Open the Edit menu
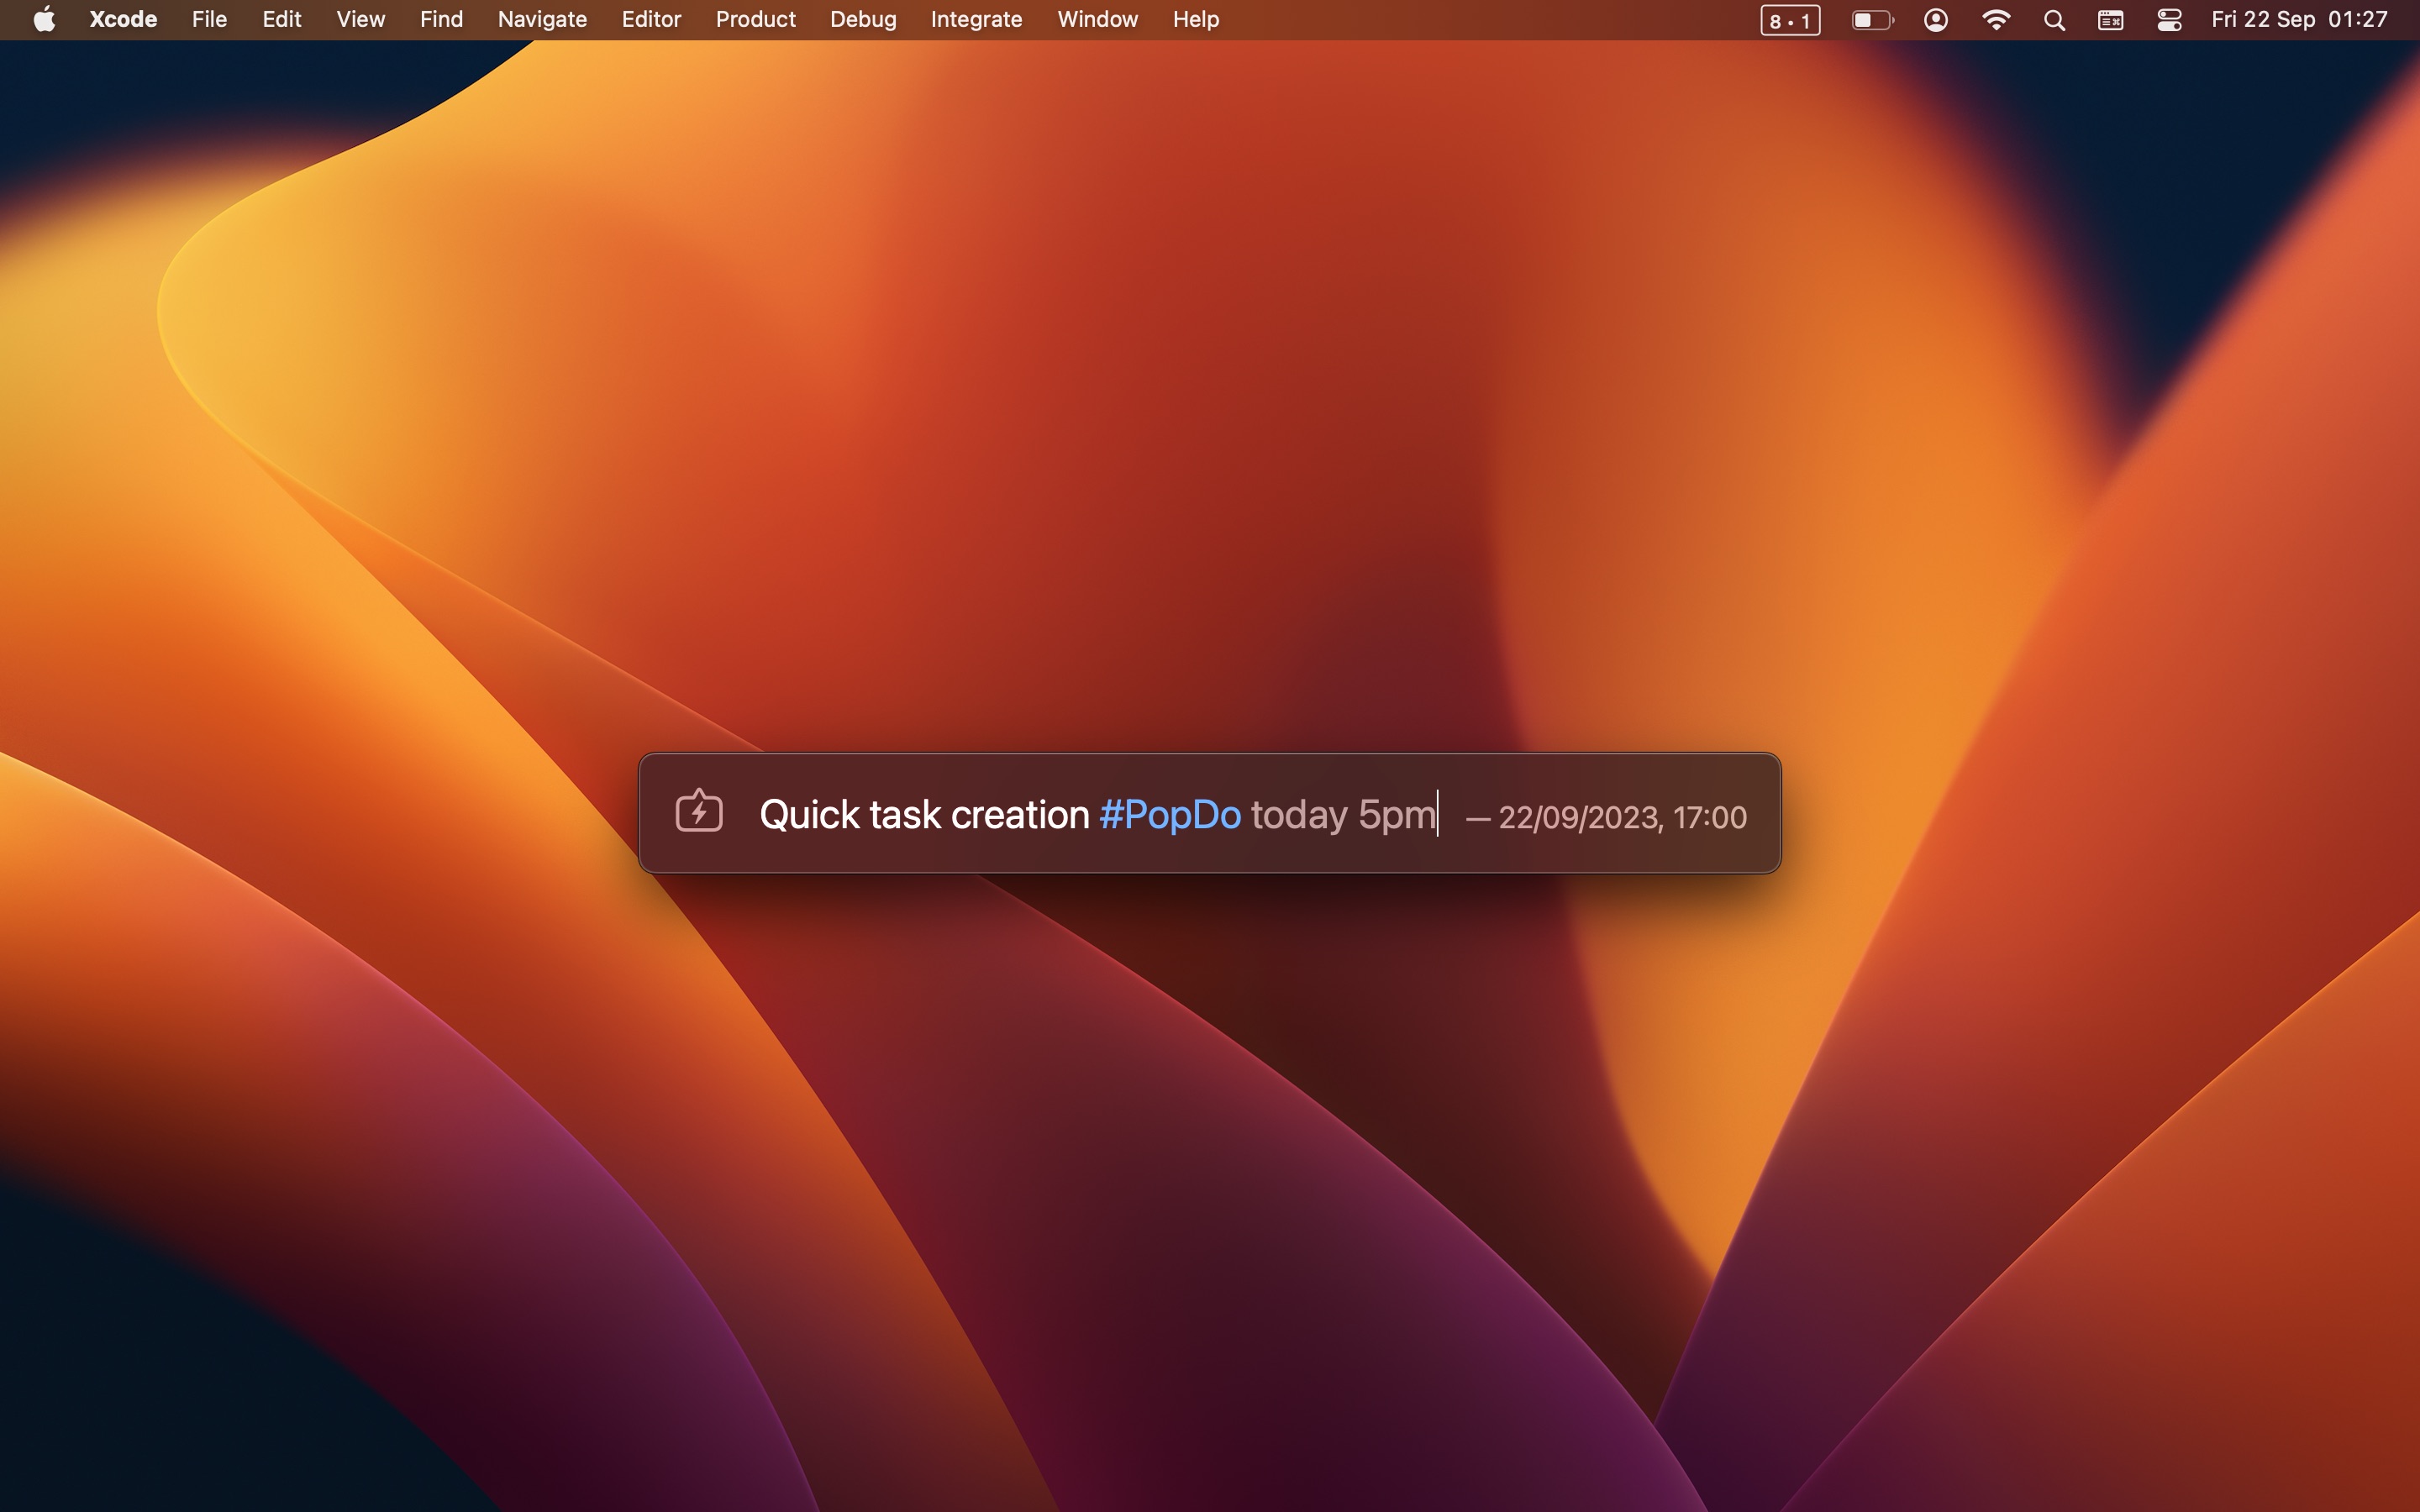 (281, 19)
